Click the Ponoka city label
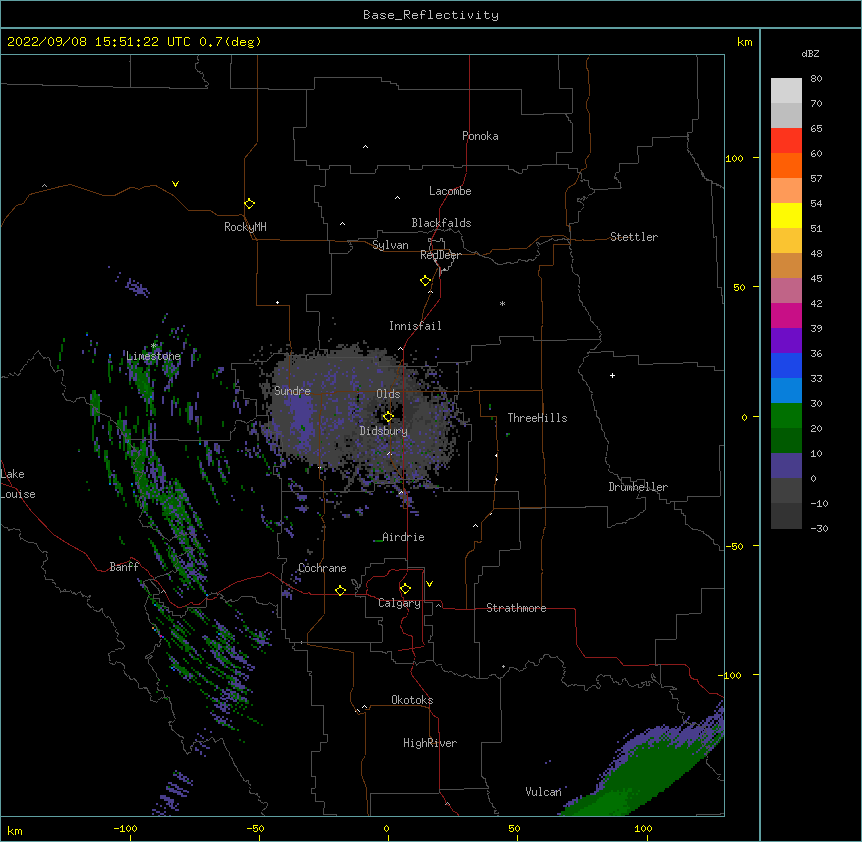The width and height of the screenshot is (862, 842). (480, 136)
